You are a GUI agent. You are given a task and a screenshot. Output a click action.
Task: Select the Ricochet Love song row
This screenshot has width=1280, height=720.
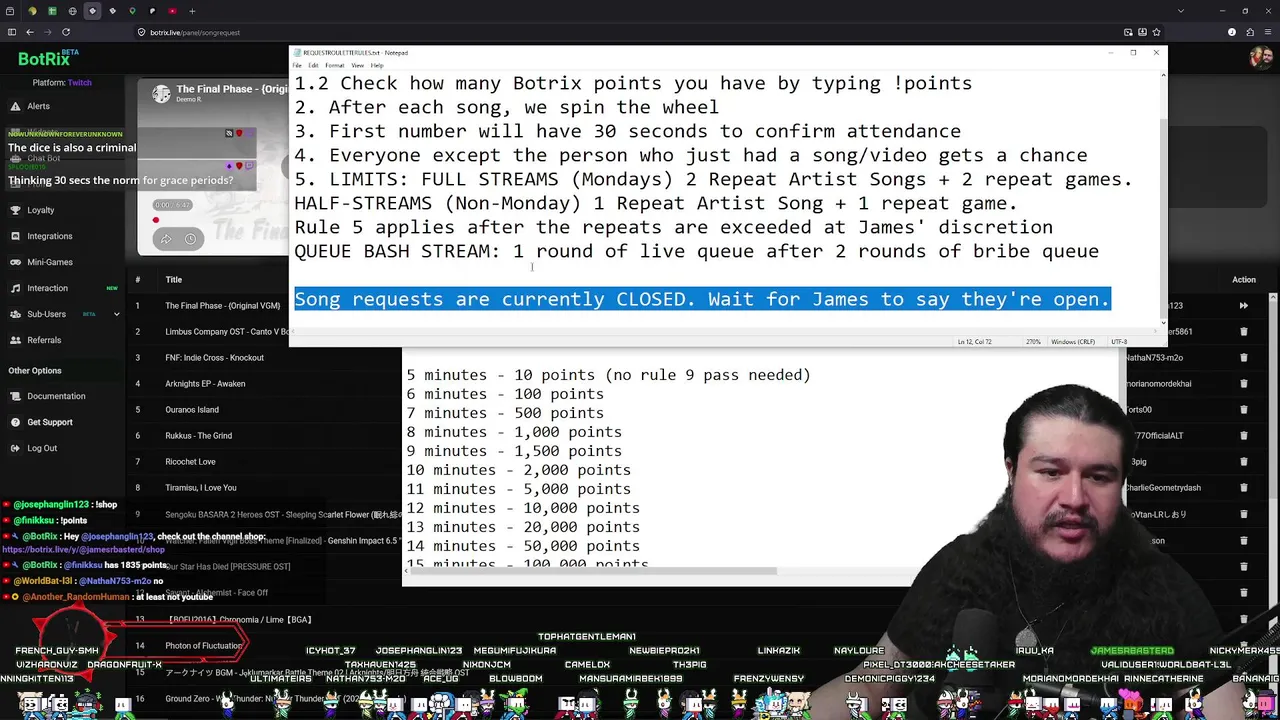(x=190, y=462)
